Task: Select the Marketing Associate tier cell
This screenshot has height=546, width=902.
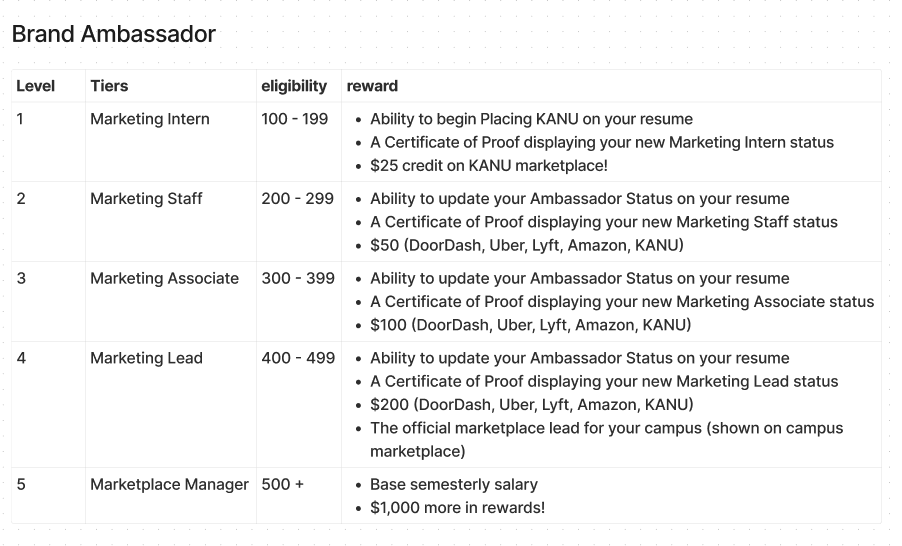Action: tap(164, 278)
